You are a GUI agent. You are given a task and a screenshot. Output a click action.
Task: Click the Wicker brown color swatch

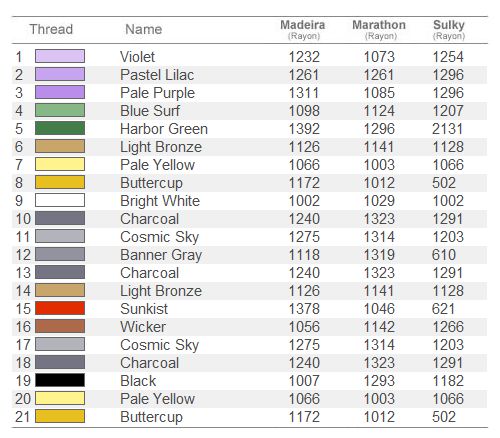tap(60, 326)
